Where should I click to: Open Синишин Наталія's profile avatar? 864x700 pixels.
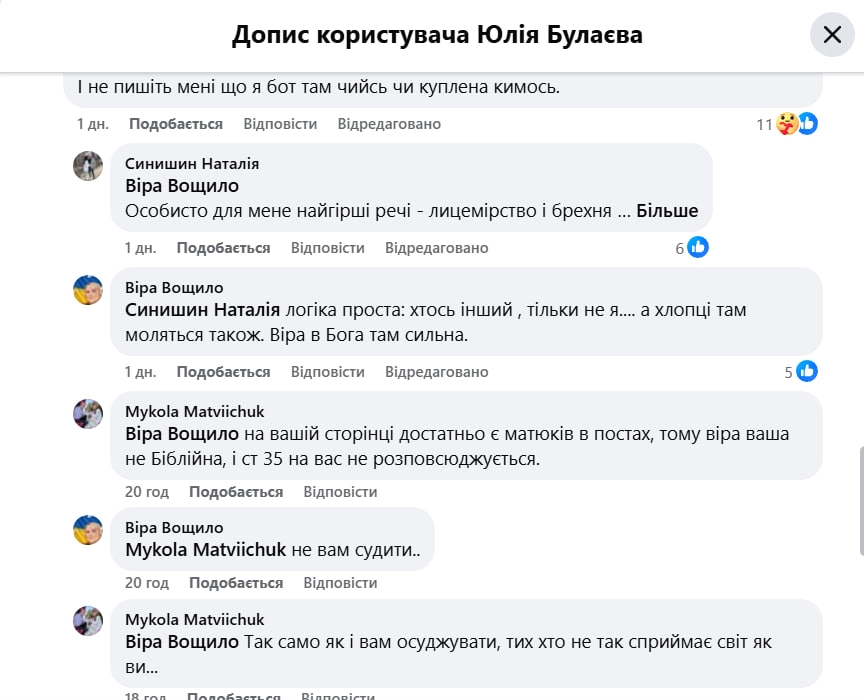tap(88, 166)
